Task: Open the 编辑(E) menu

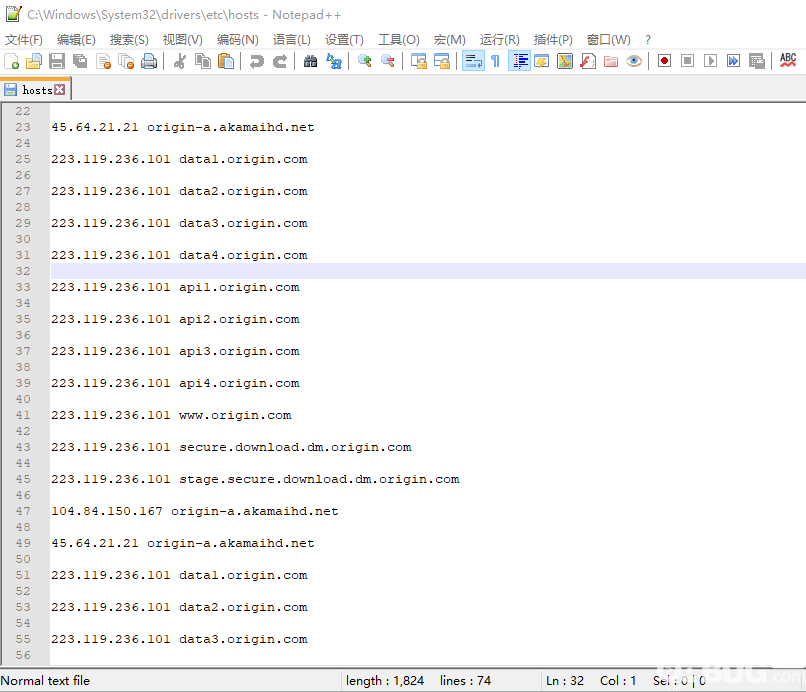Action: point(76,40)
